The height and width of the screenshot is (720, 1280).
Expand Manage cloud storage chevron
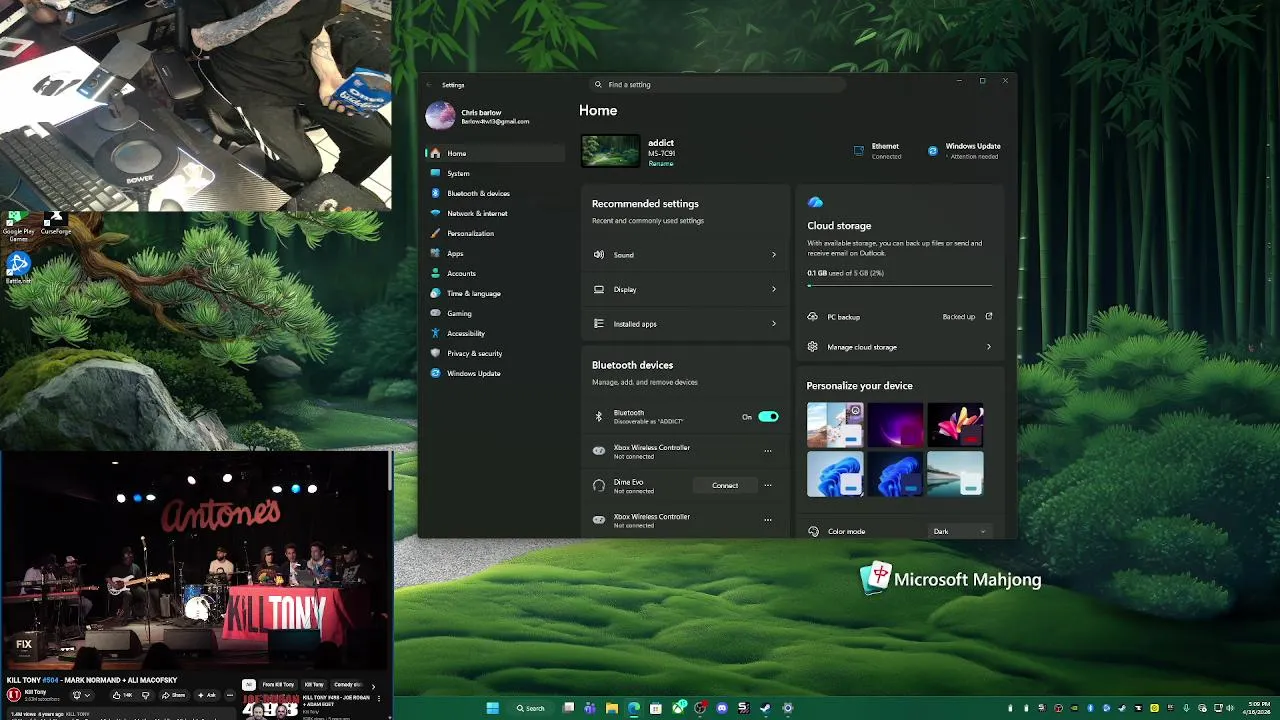989,347
